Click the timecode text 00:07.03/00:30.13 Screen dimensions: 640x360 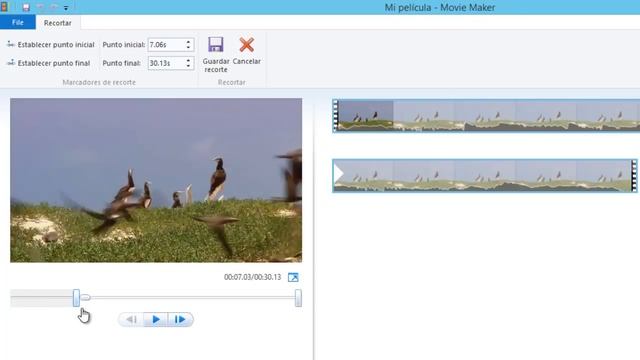[252, 277]
